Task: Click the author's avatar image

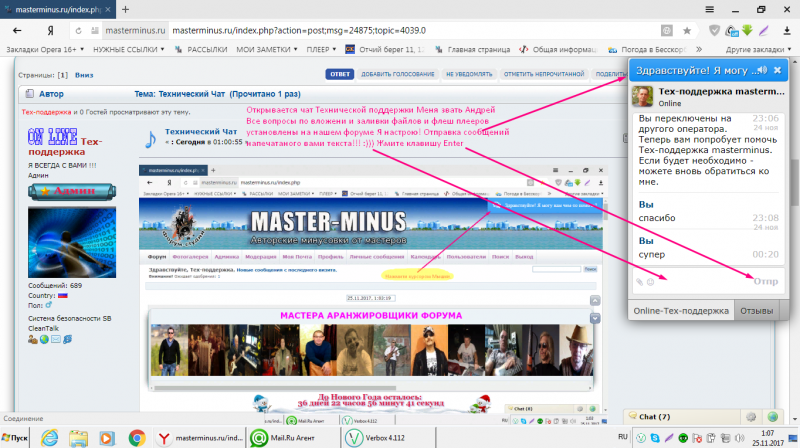Action: tap(72, 242)
